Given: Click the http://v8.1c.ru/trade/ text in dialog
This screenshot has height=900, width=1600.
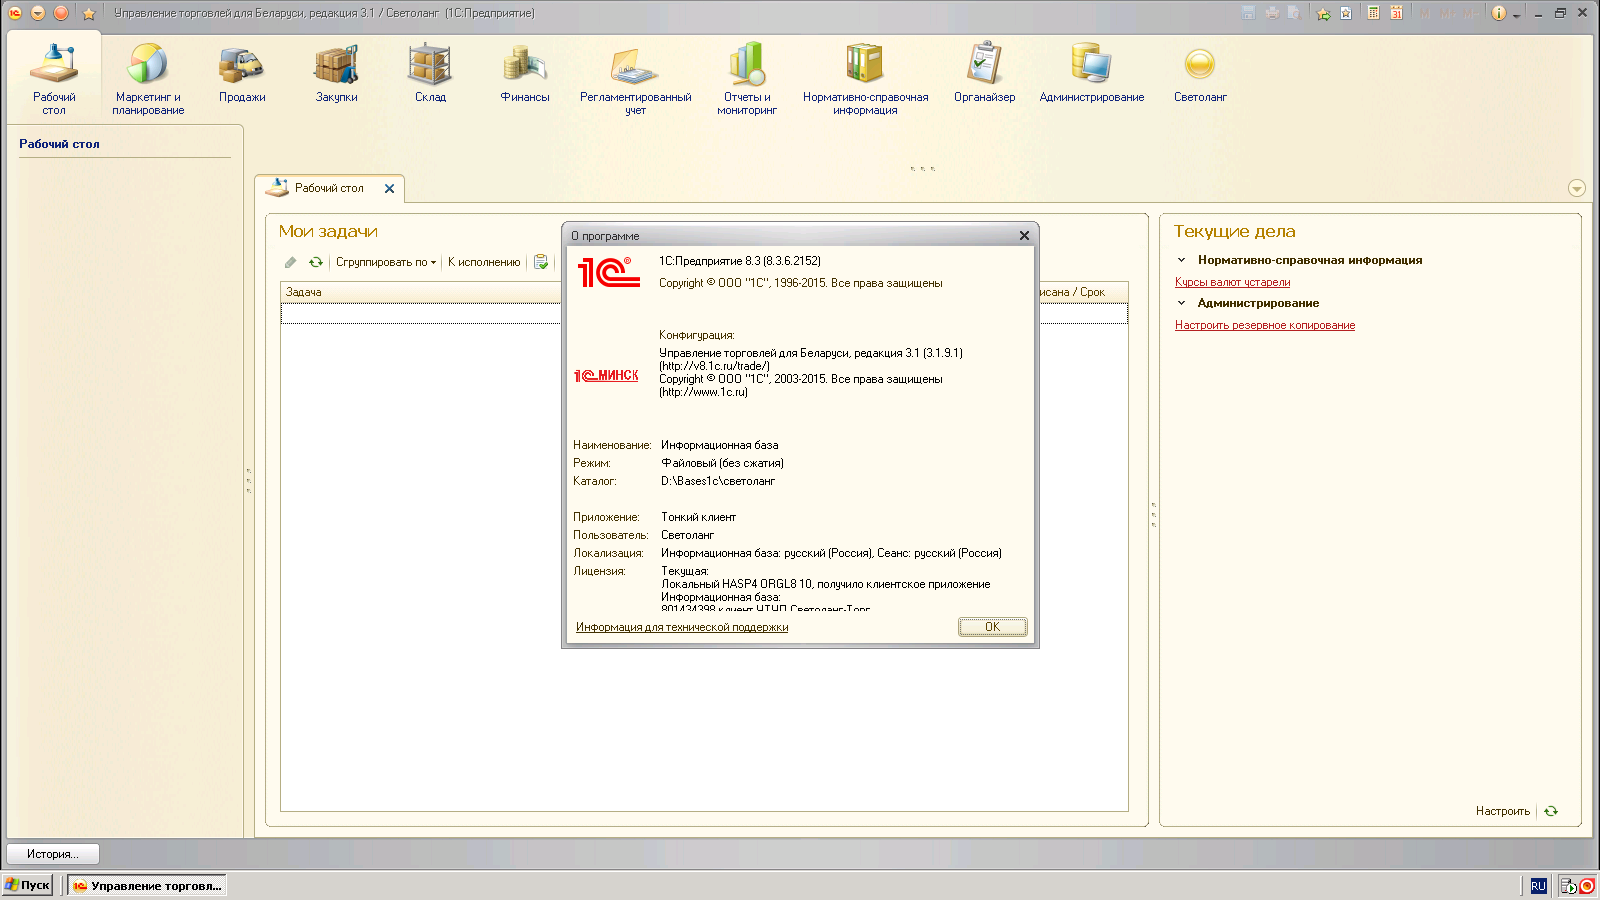Looking at the screenshot, I should tap(714, 366).
